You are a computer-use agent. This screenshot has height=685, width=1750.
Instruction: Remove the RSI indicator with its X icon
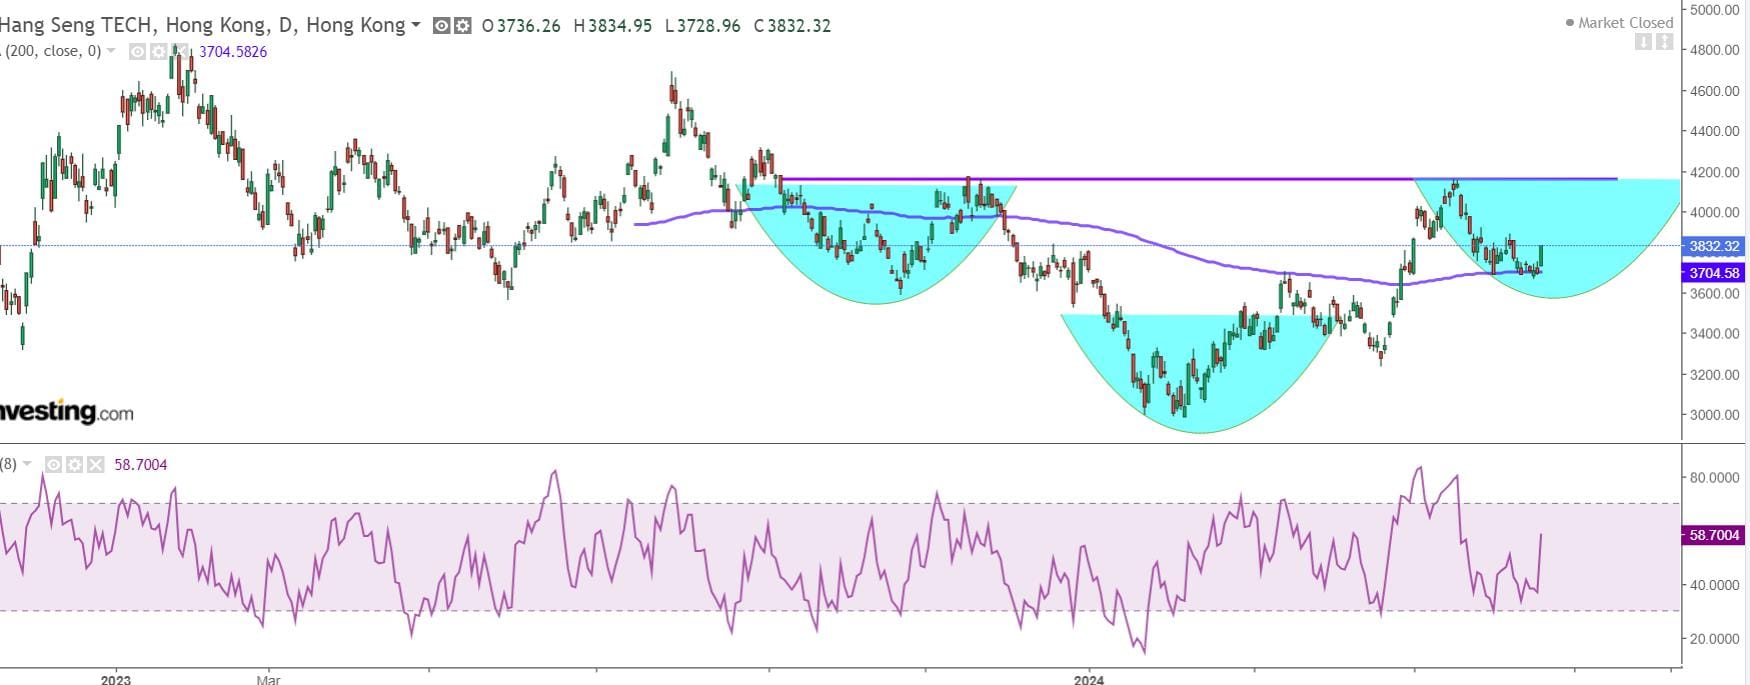pos(95,465)
